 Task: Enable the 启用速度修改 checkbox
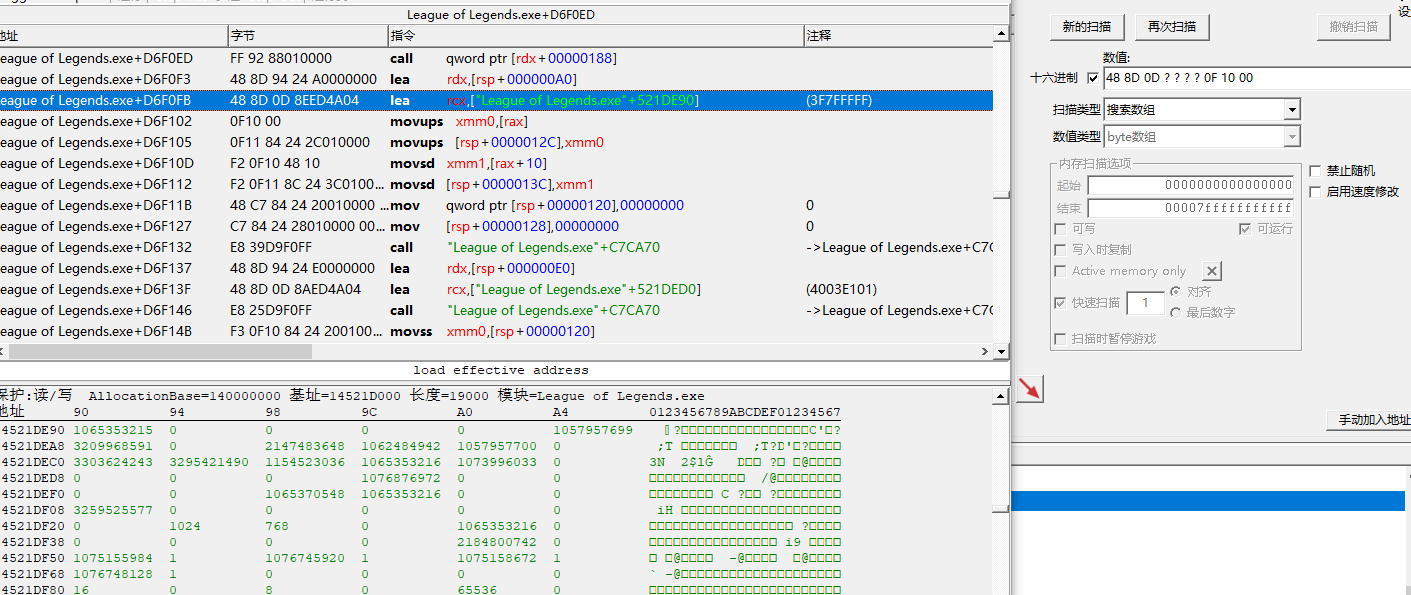coord(1315,192)
